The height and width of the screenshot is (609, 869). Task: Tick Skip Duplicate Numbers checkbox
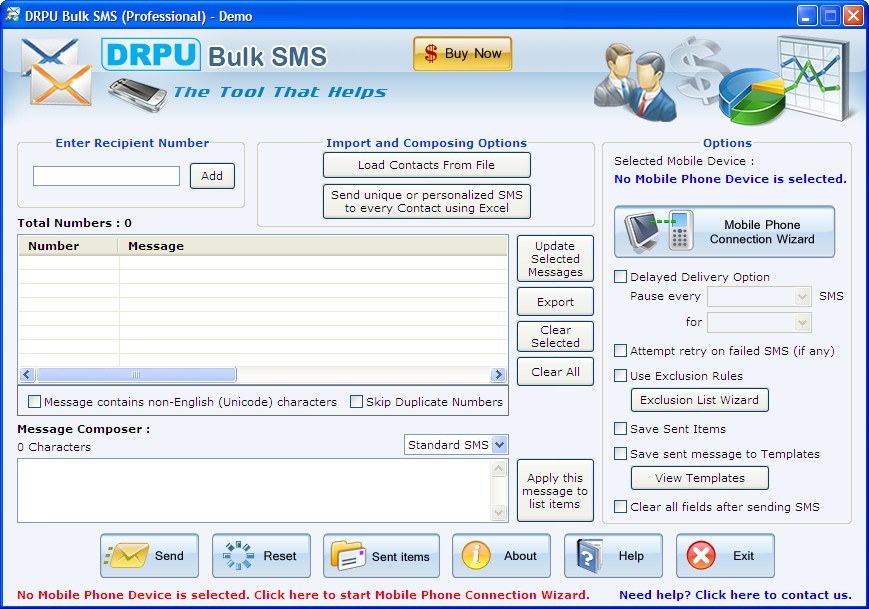tap(357, 402)
